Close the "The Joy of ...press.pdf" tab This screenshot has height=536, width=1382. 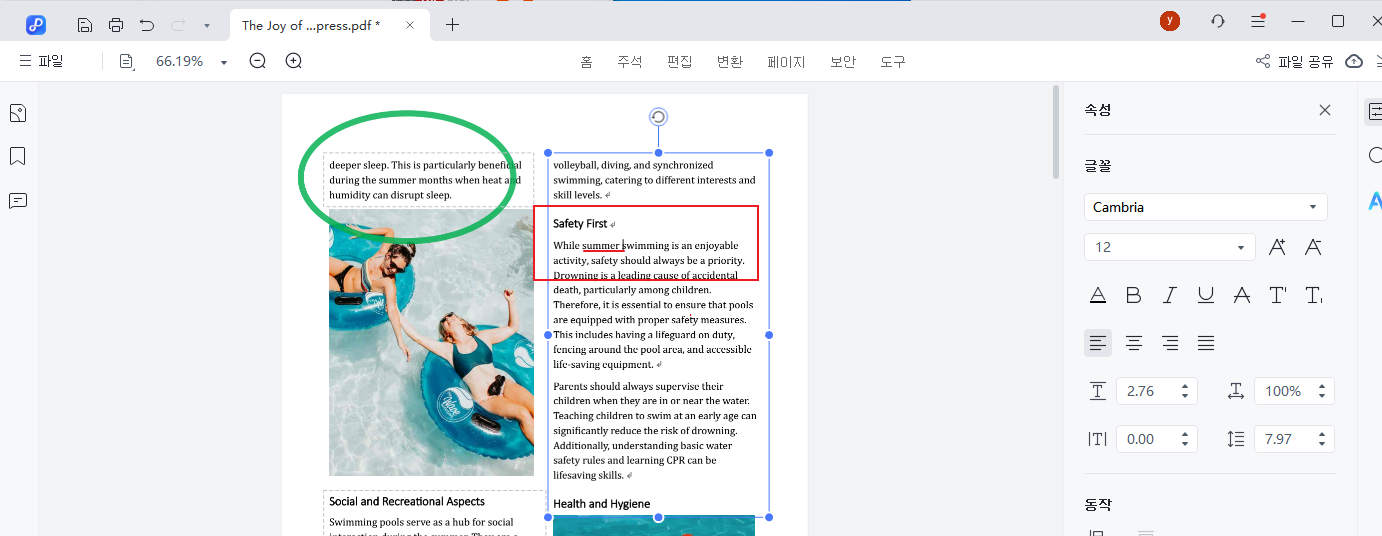tap(410, 25)
